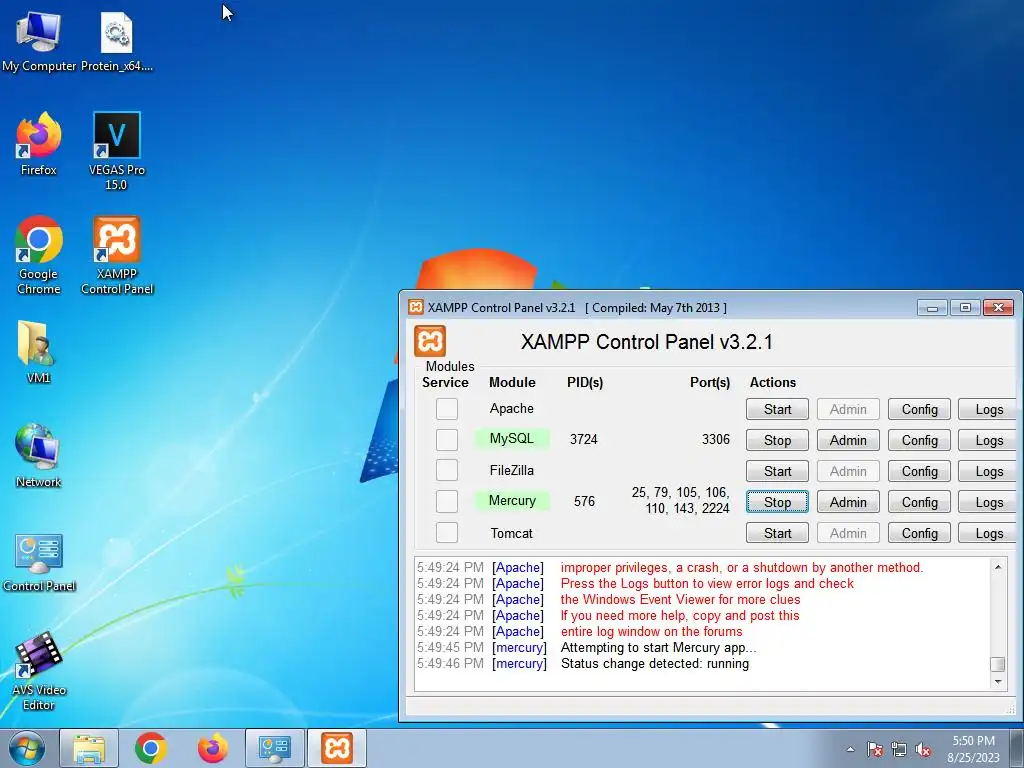View Mercury Logs
Image resolution: width=1024 pixels, height=768 pixels.
click(x=989, y=502)
